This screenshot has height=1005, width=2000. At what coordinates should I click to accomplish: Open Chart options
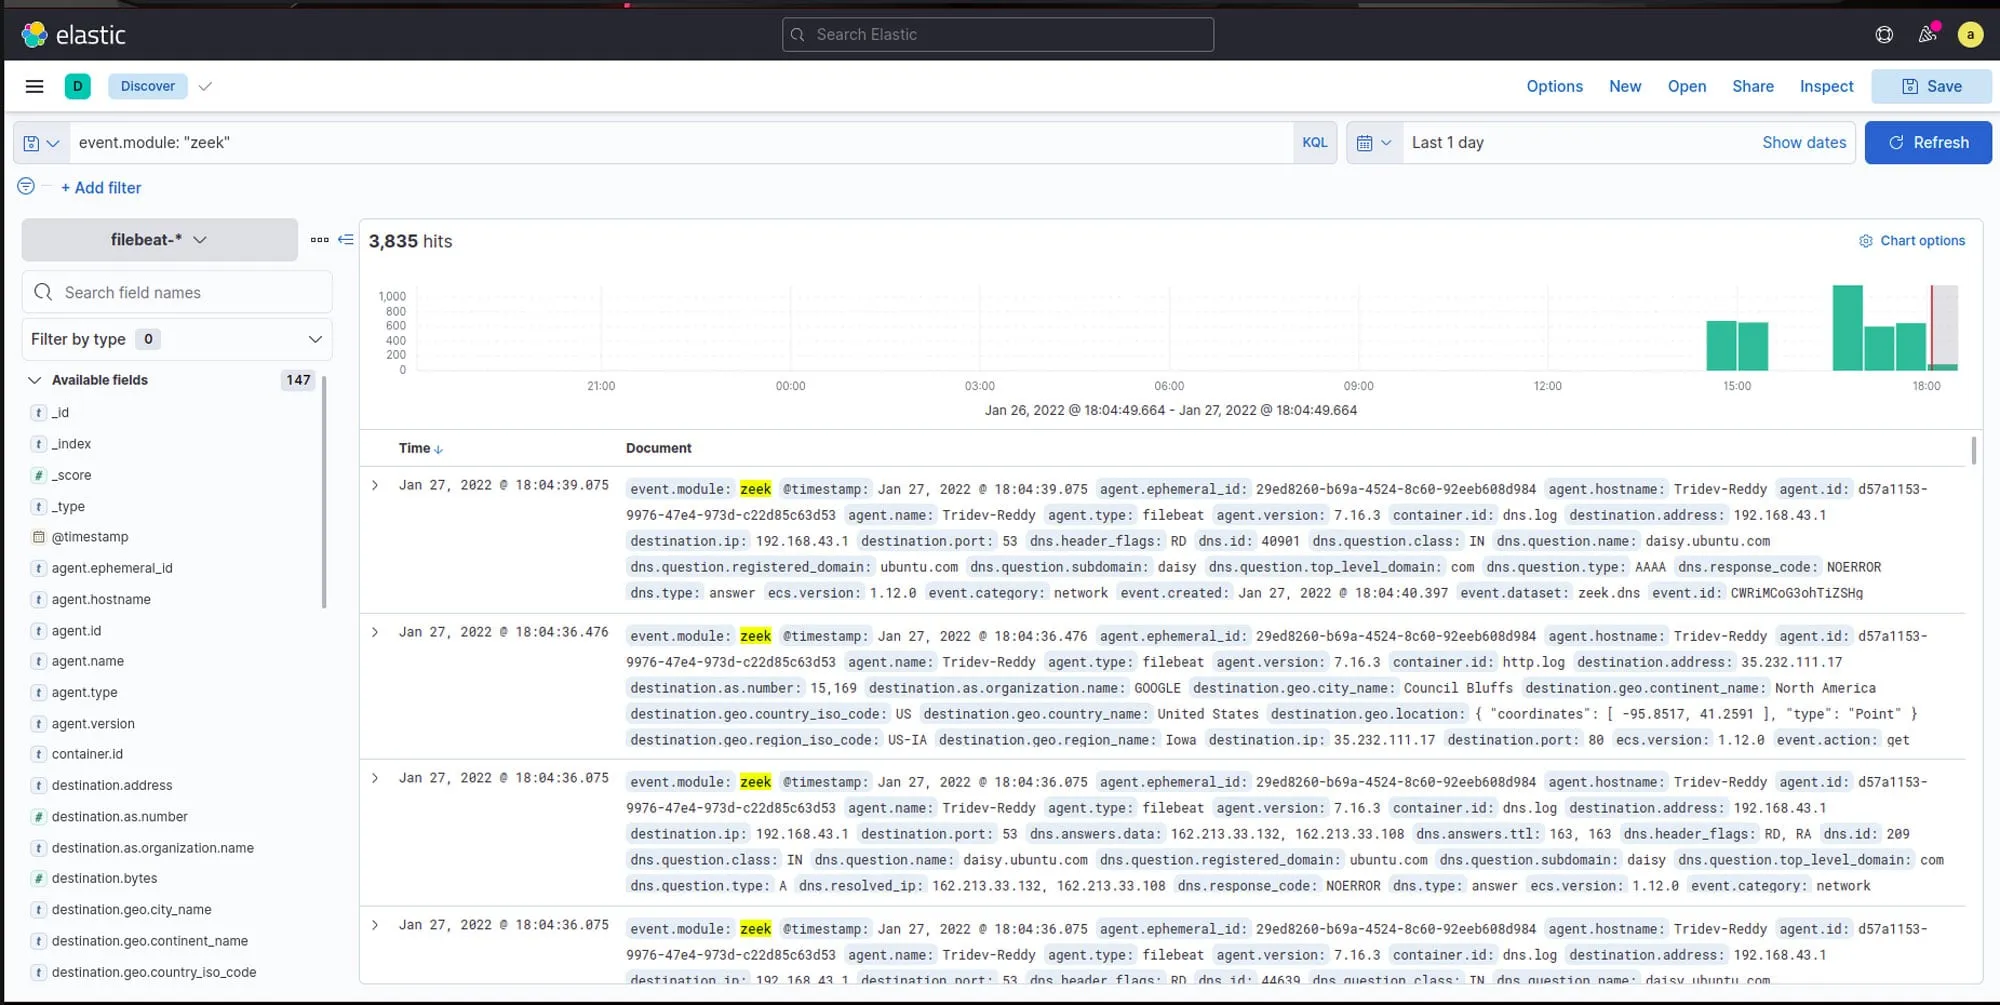[1911, 240]
